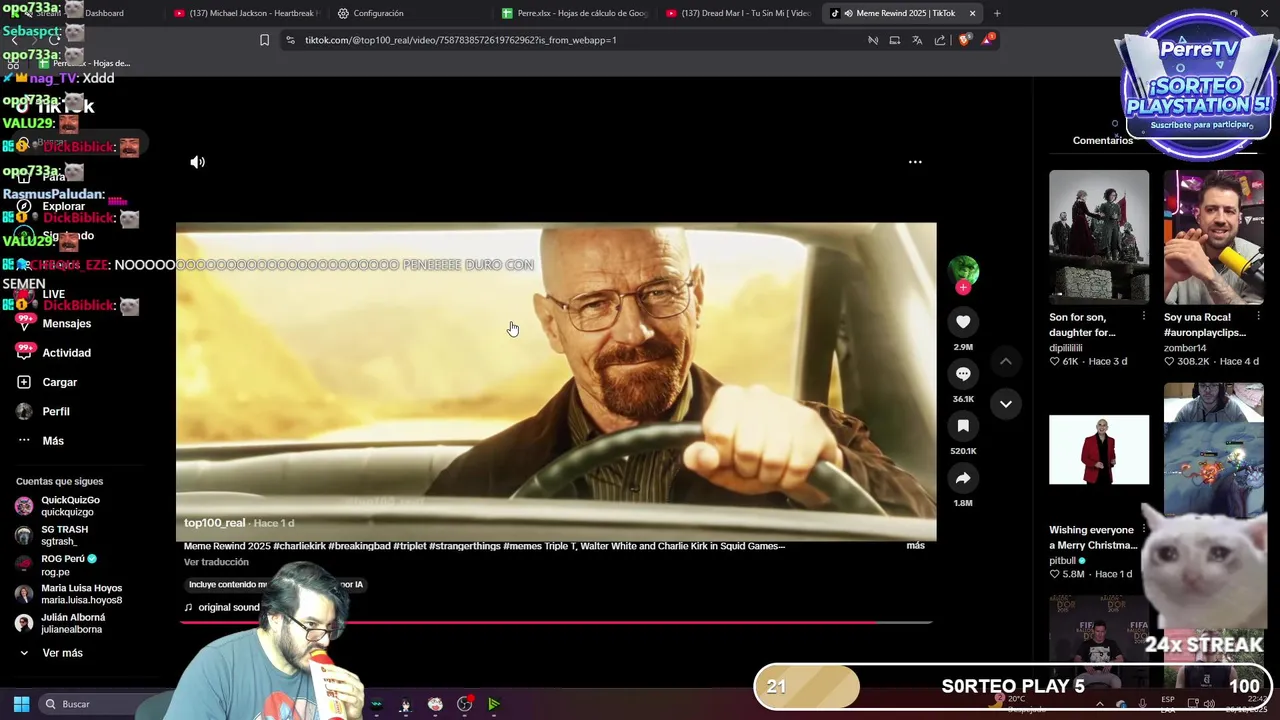This screenshot has width=1280, height=720.
Task: Open the video creator avatar
Action: coord(963,270)
